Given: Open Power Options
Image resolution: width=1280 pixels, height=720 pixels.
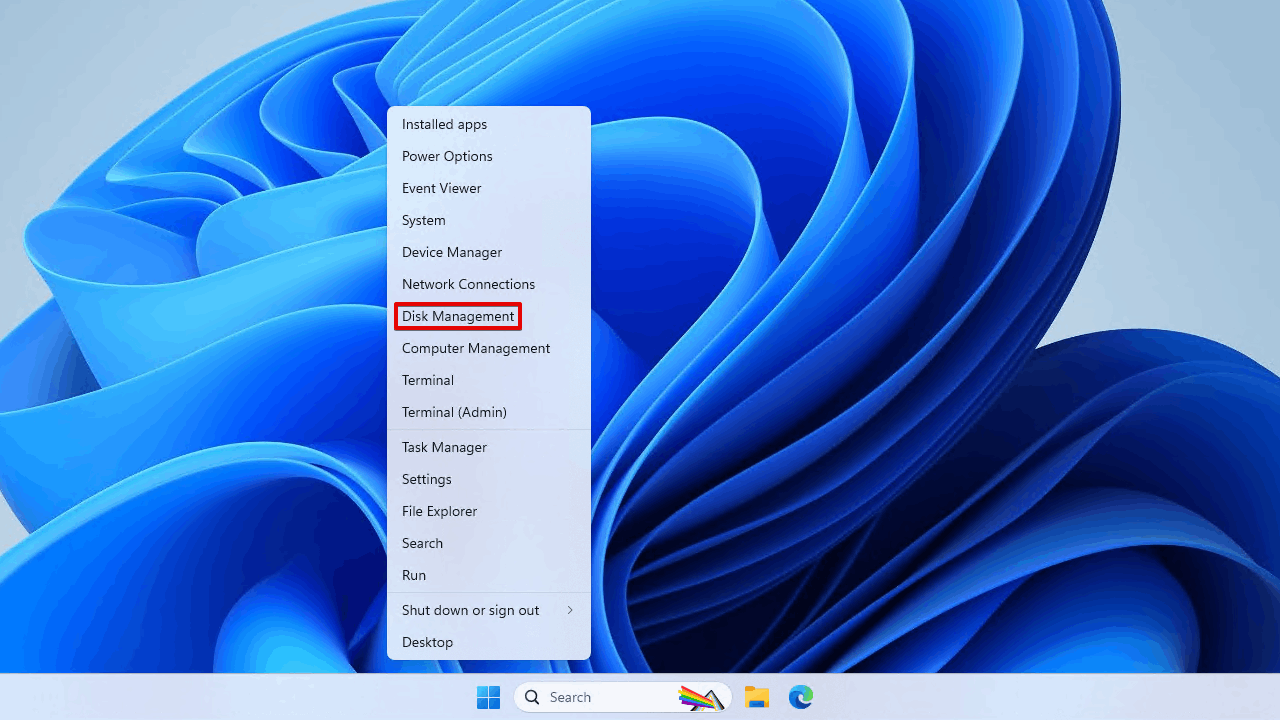Looking at the screenshot, I should 447,156.
